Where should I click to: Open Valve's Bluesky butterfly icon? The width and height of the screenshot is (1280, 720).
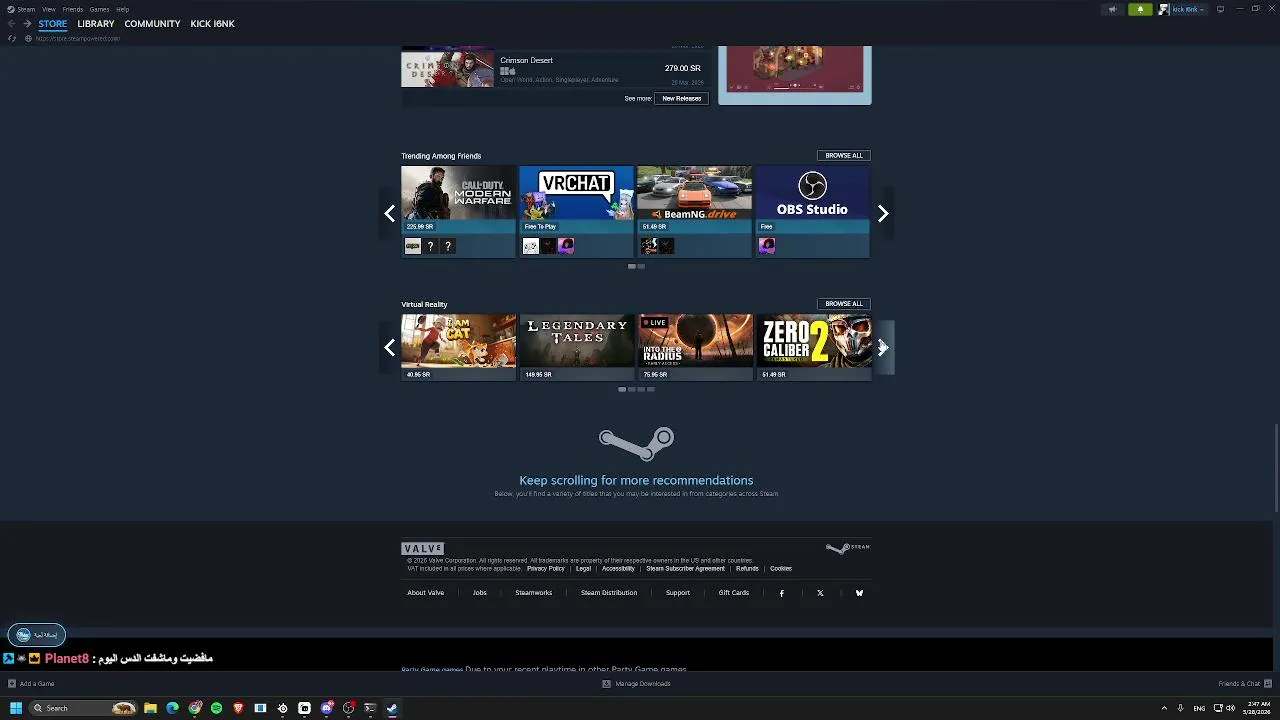tap(859, 593)
